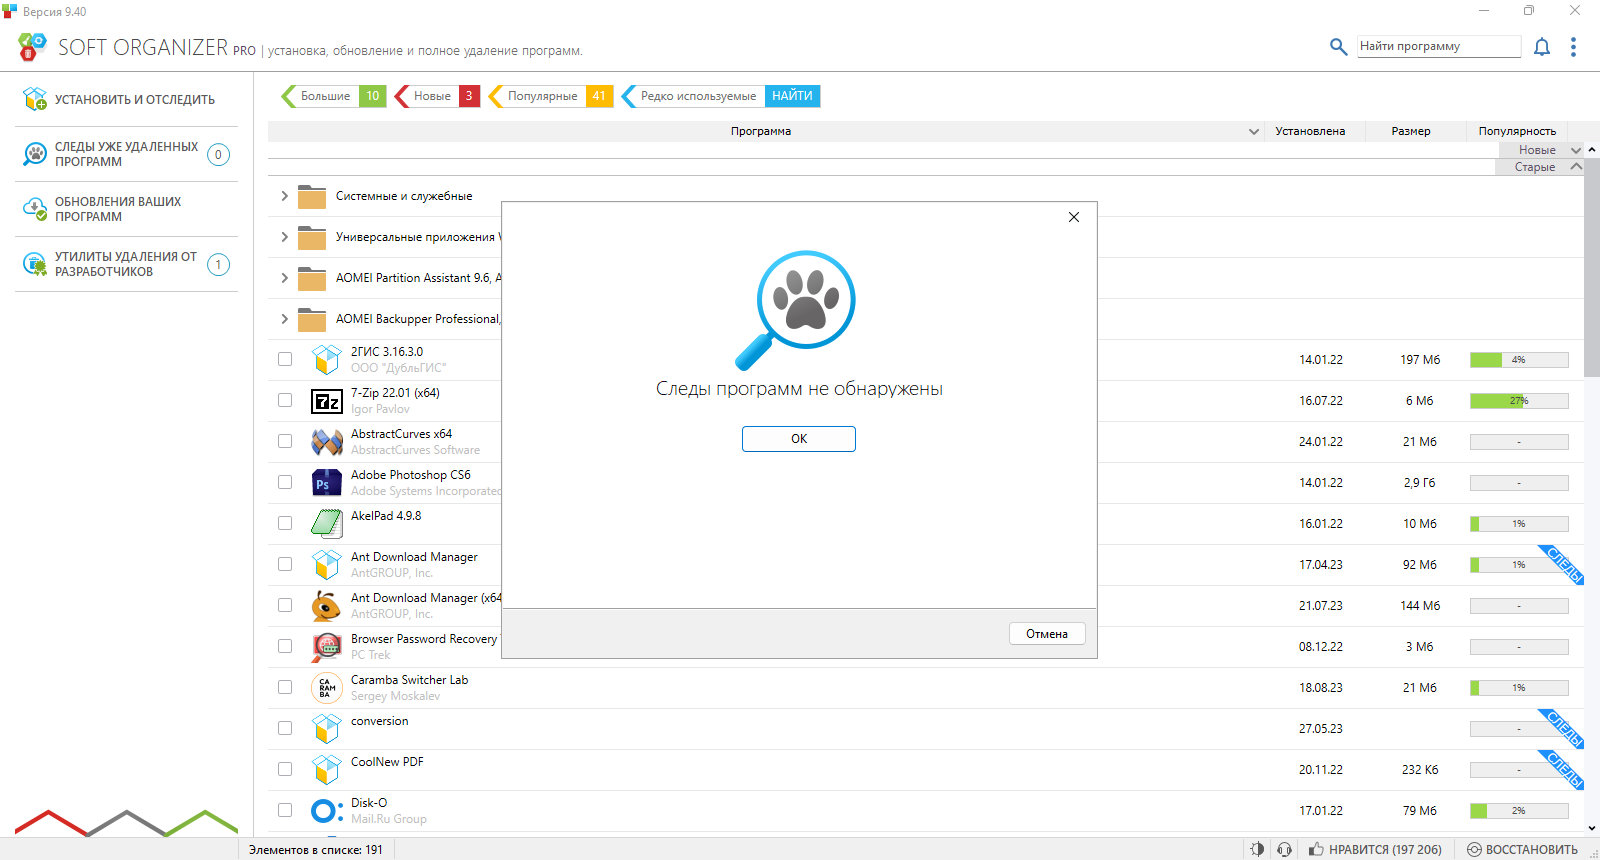Expand the Системные и служебные group

click(284, 196)
